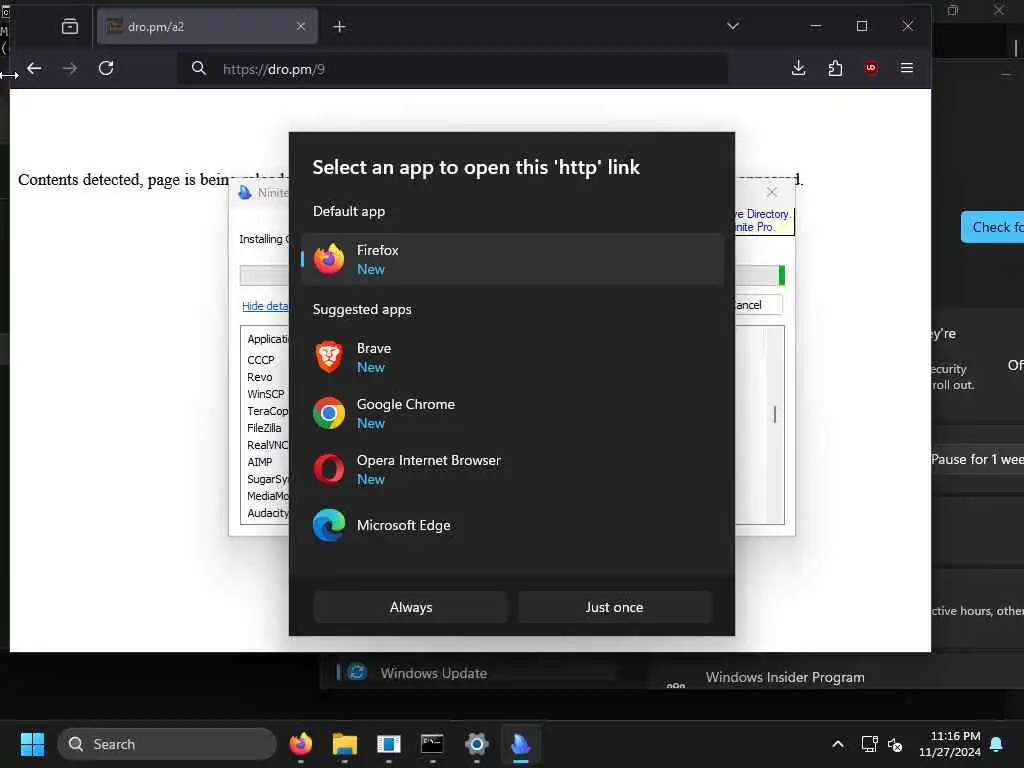The width and height of the screenshot is (1024, 768).
Task: Click the muted volume tray icon
Action: tap(895, 744)
